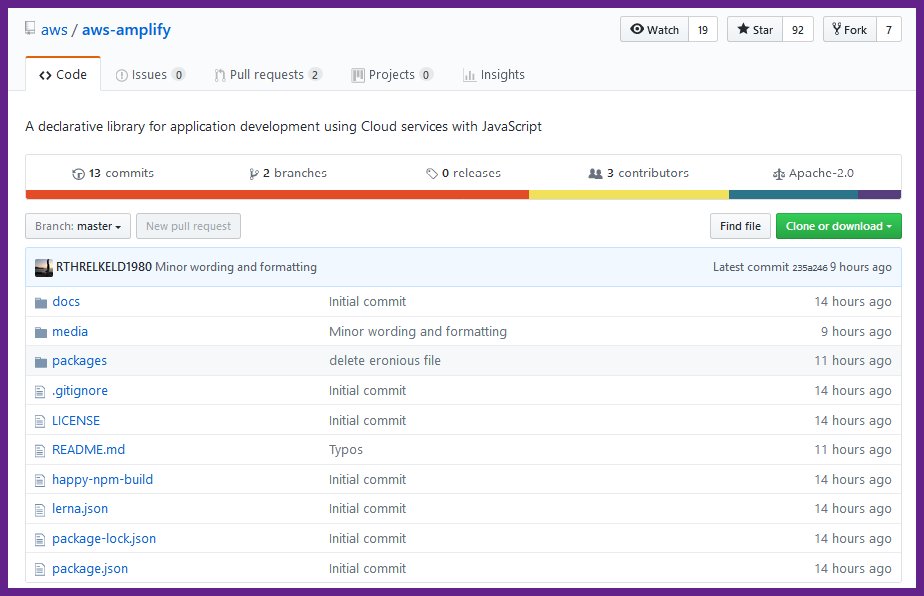
Task: Click the Find file button
Action: (740, 226)
